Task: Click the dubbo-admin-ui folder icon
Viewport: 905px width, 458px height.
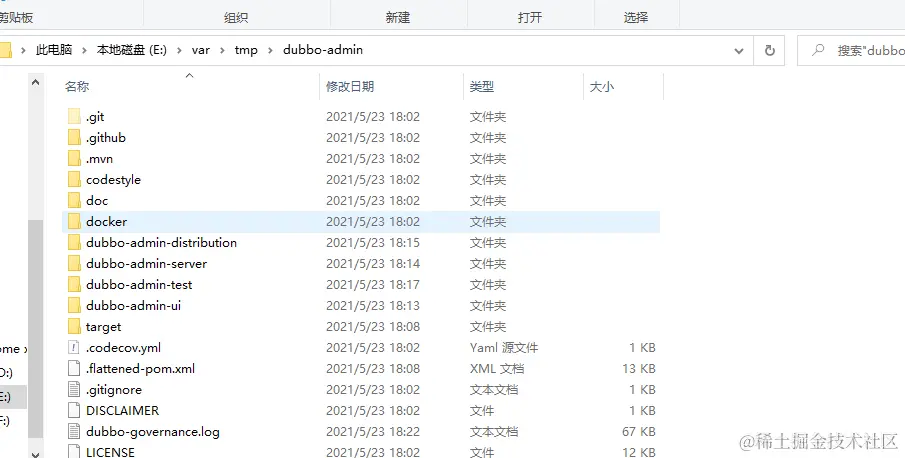Action: point(74,305)
